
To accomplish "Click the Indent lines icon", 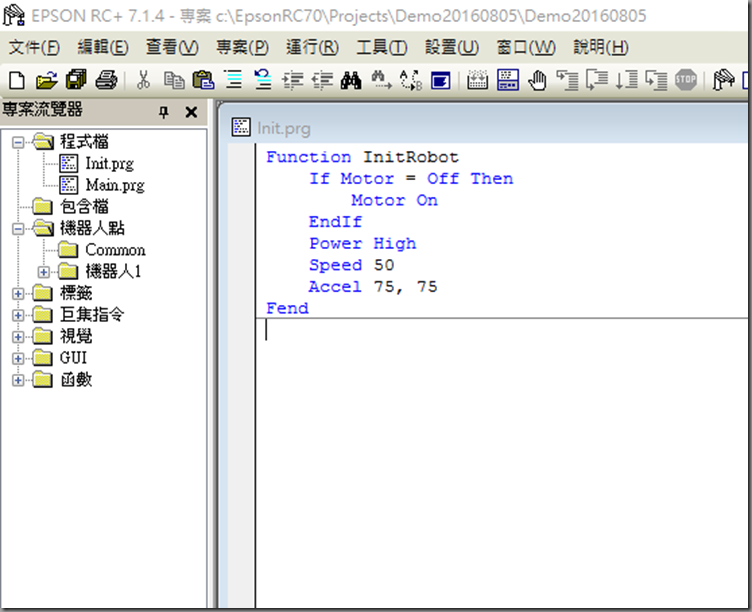I will [x=293, y=80].
